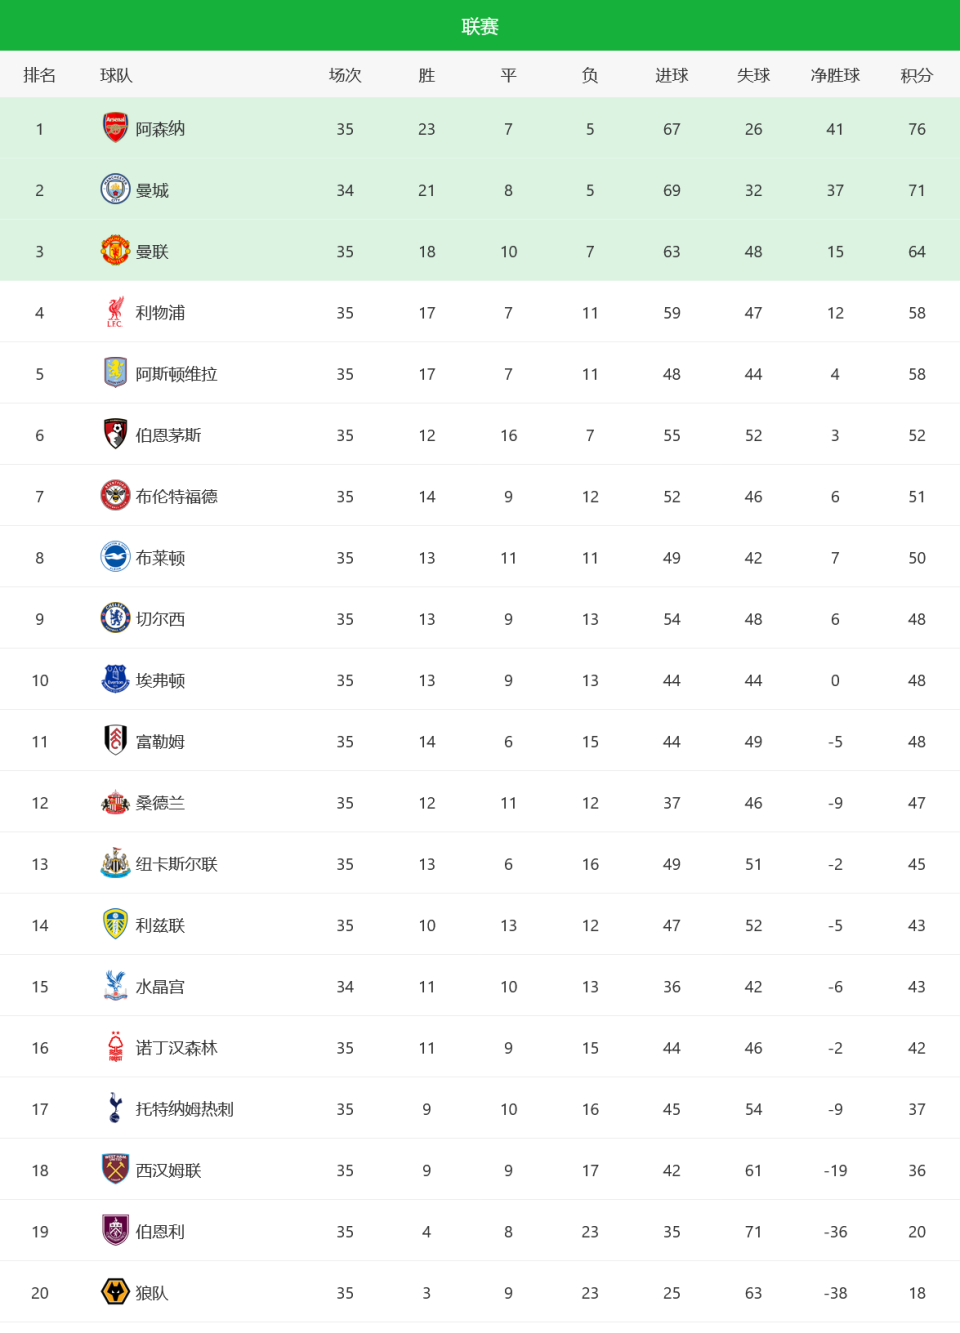This screenshot has height=1333, width=960.
Task: Open team name 纽卡斯尔联
Action: pos(177,864)
